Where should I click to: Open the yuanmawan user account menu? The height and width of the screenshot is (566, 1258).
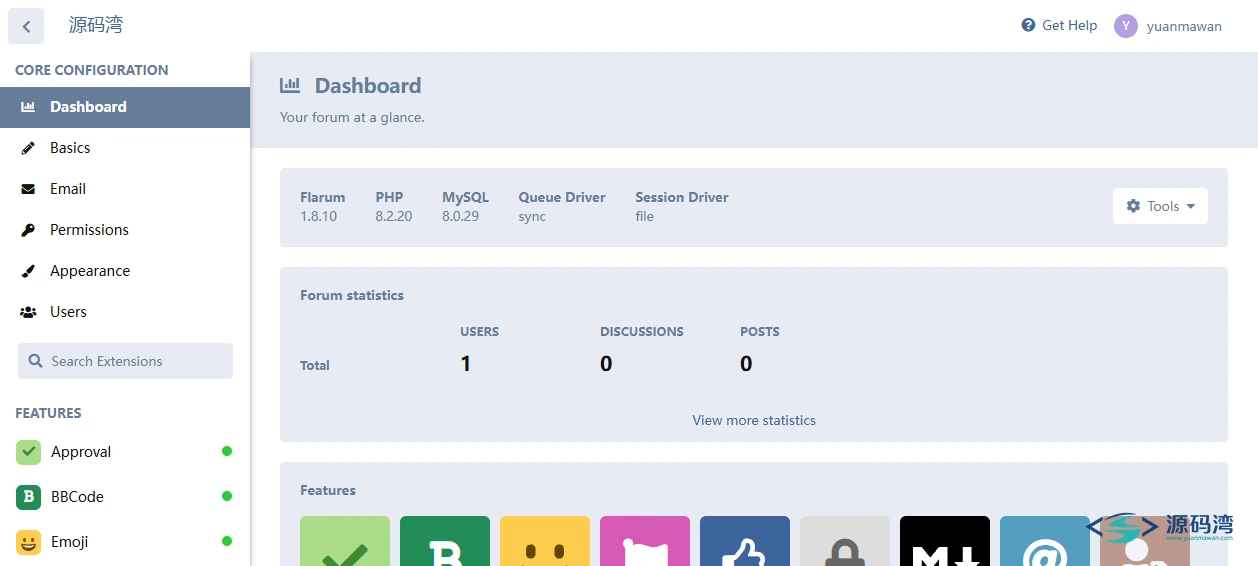click(x=1168, y=26)
